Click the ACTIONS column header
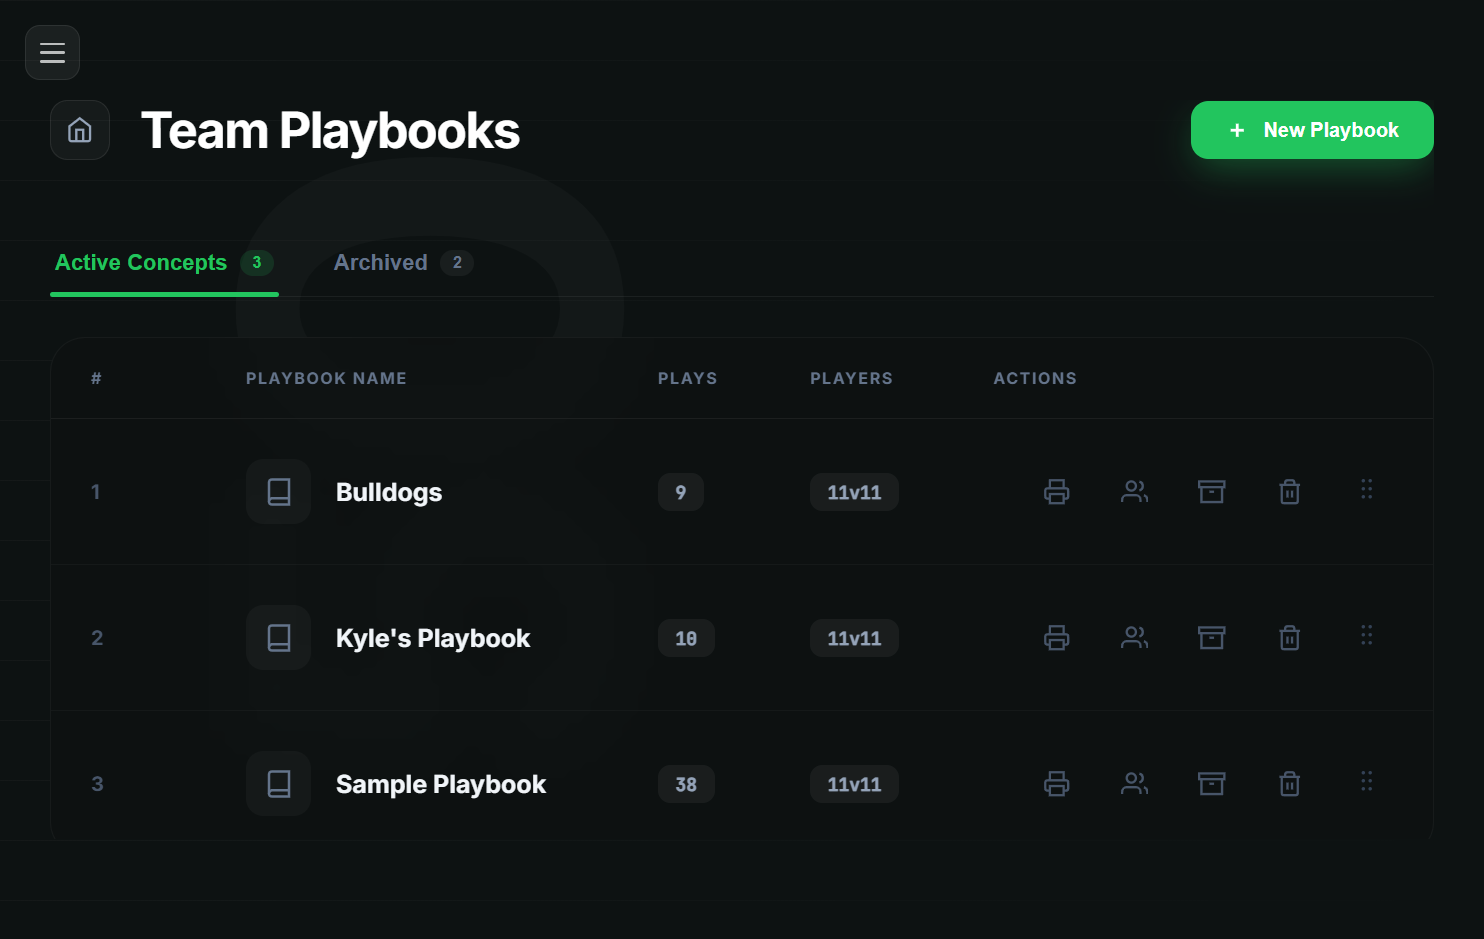This screenshot has width=1484, height=939. pyautogui.click(x=1035, y=378)
